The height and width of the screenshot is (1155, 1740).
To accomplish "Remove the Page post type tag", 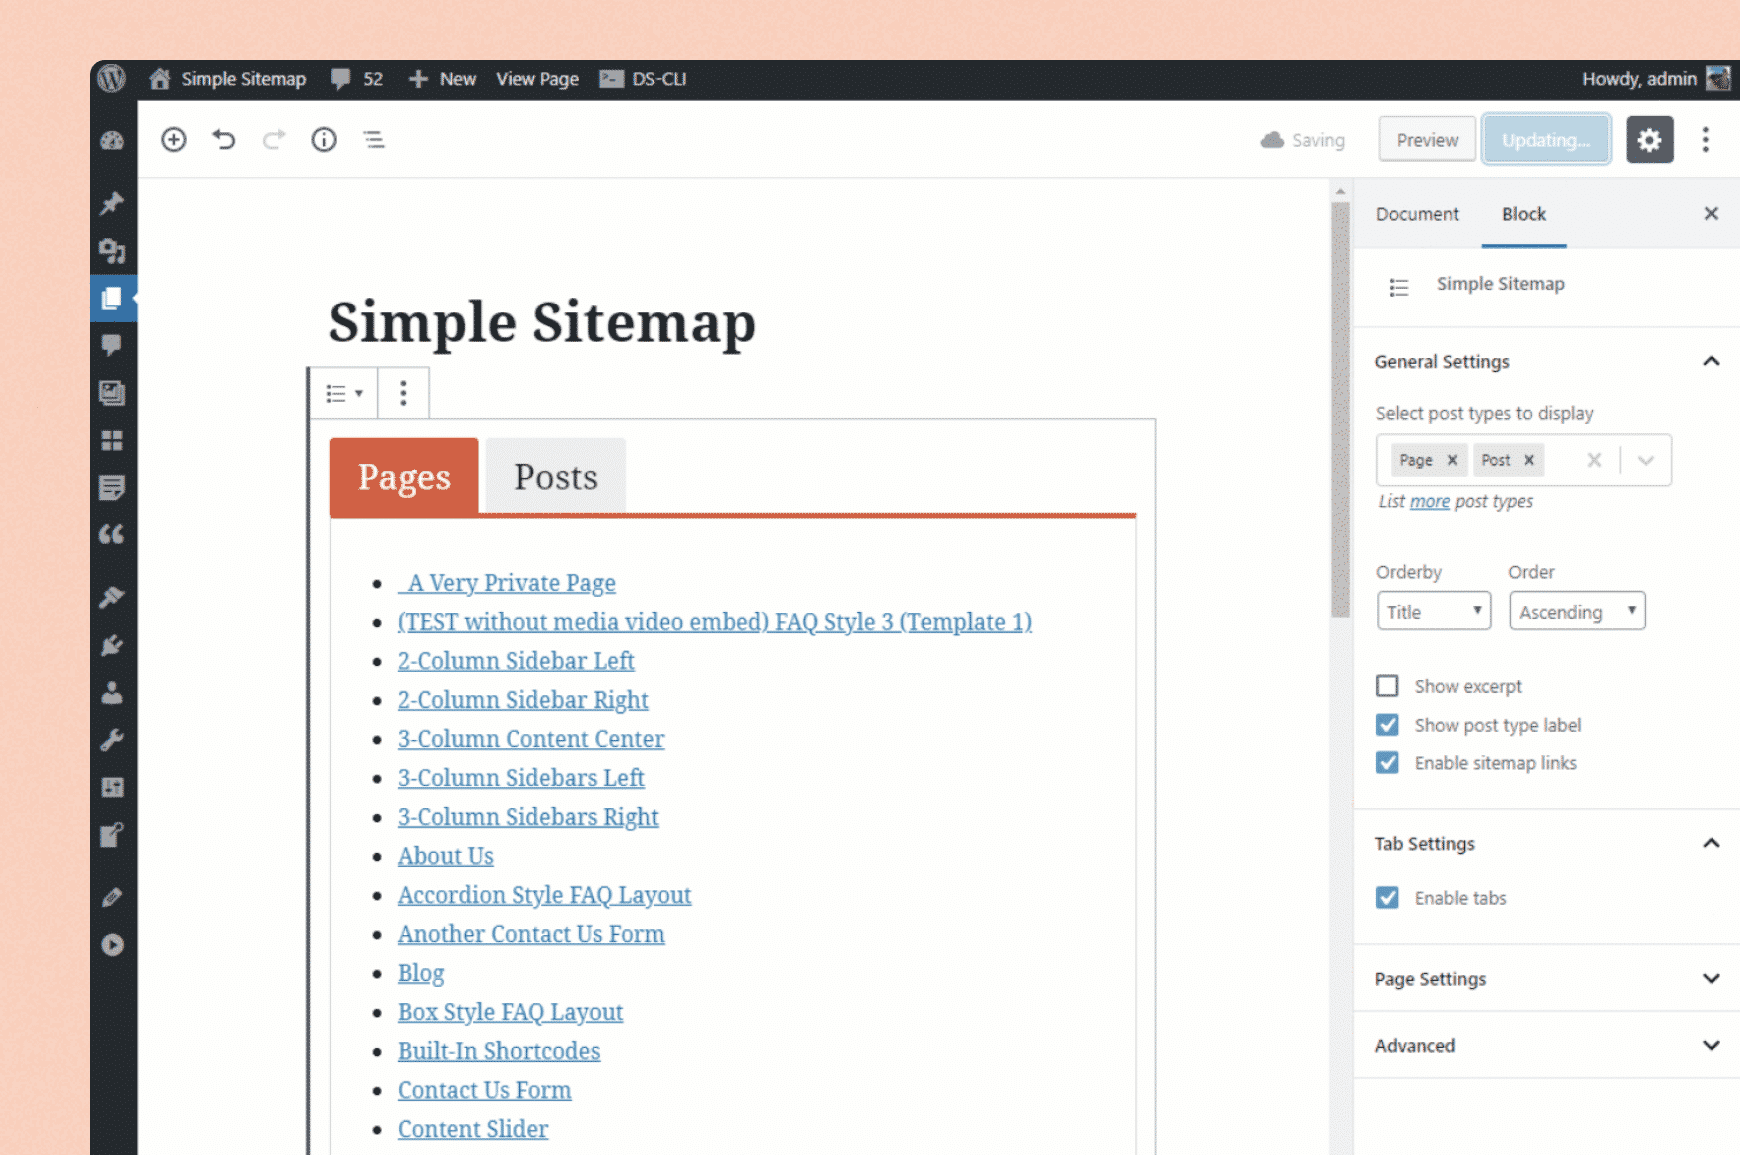I will (x=1452, y=460).
